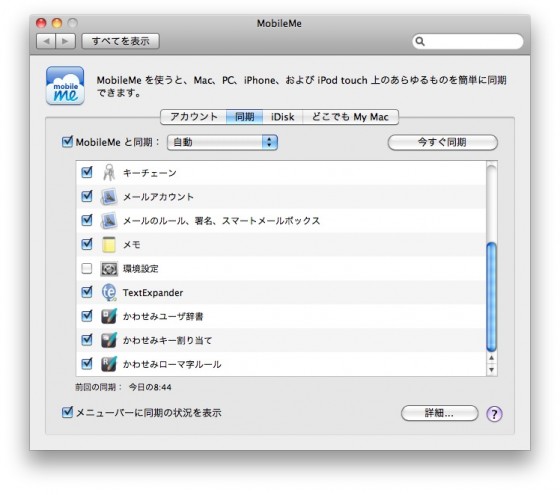This screenshot has height=495, width=560.
Task: Switch to the アカウント tab
Action: click(194, 117)
